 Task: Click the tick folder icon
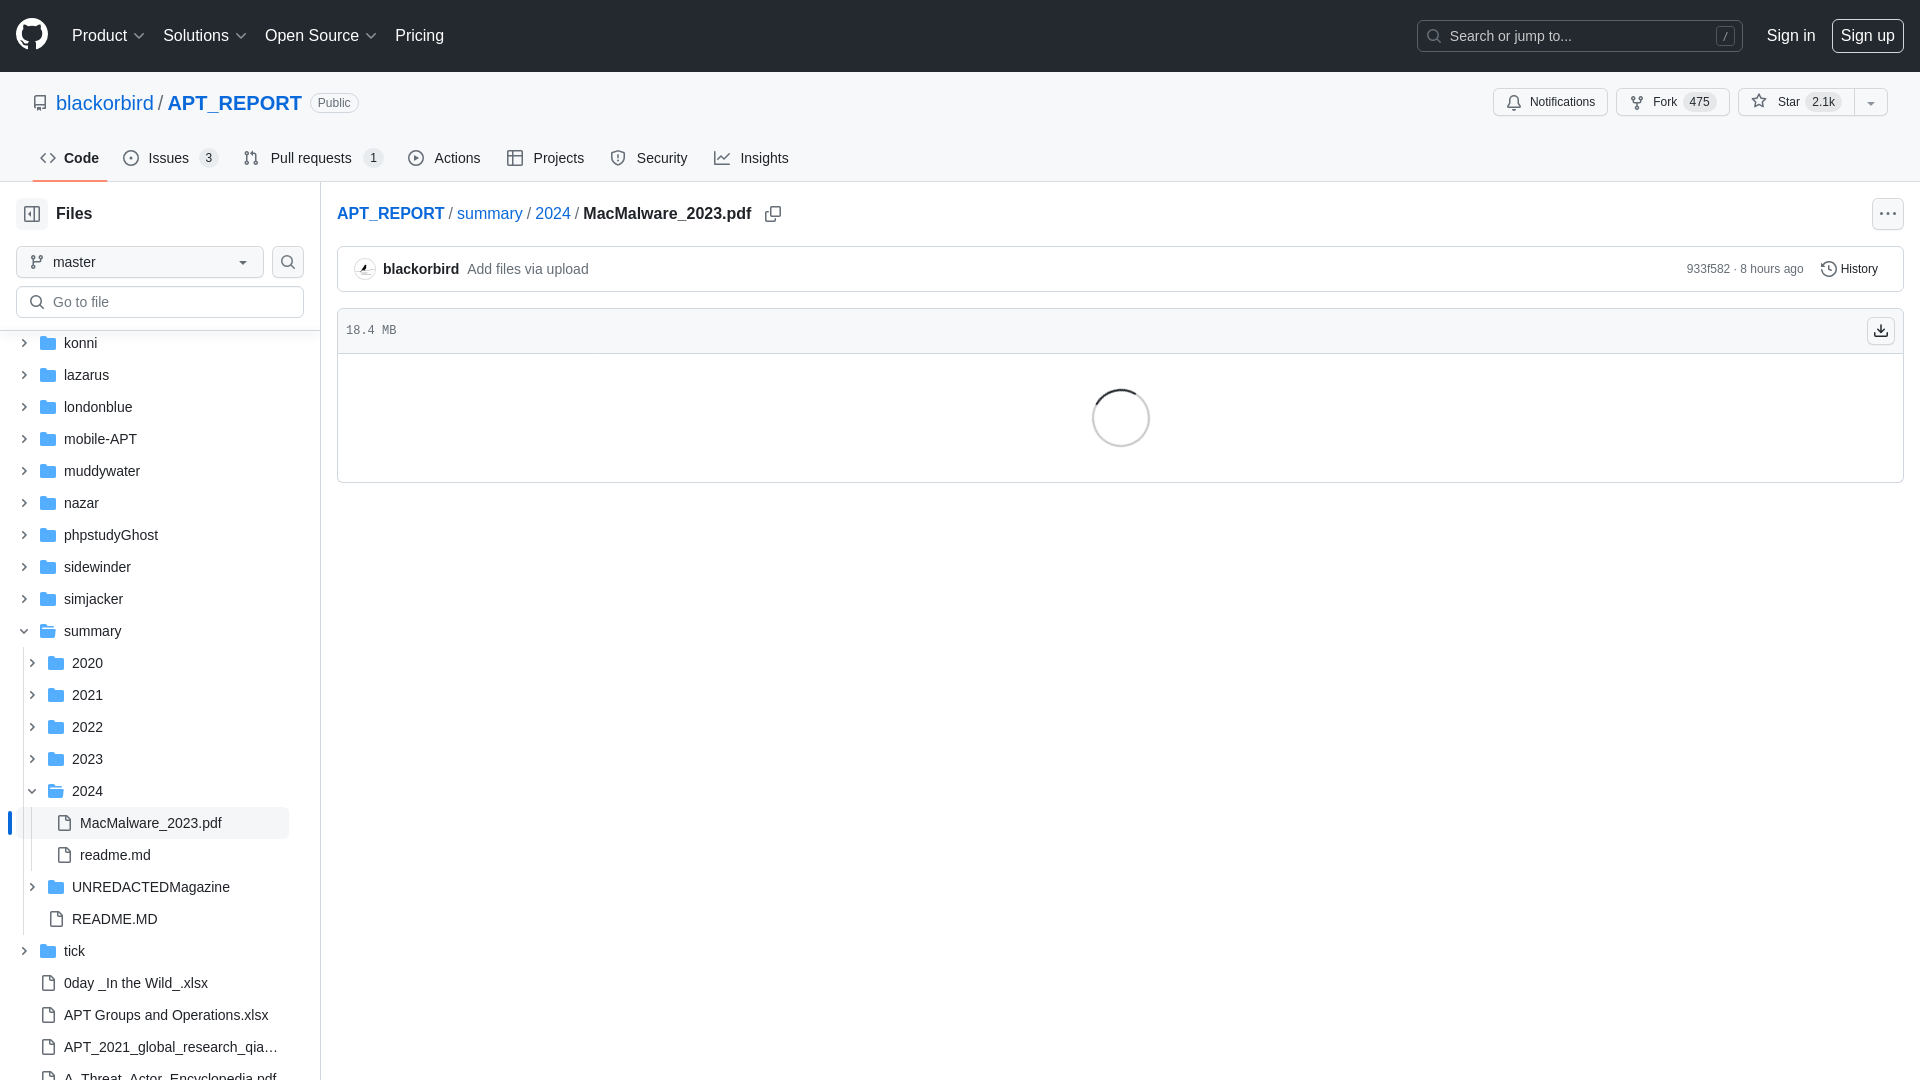point(48,951)
